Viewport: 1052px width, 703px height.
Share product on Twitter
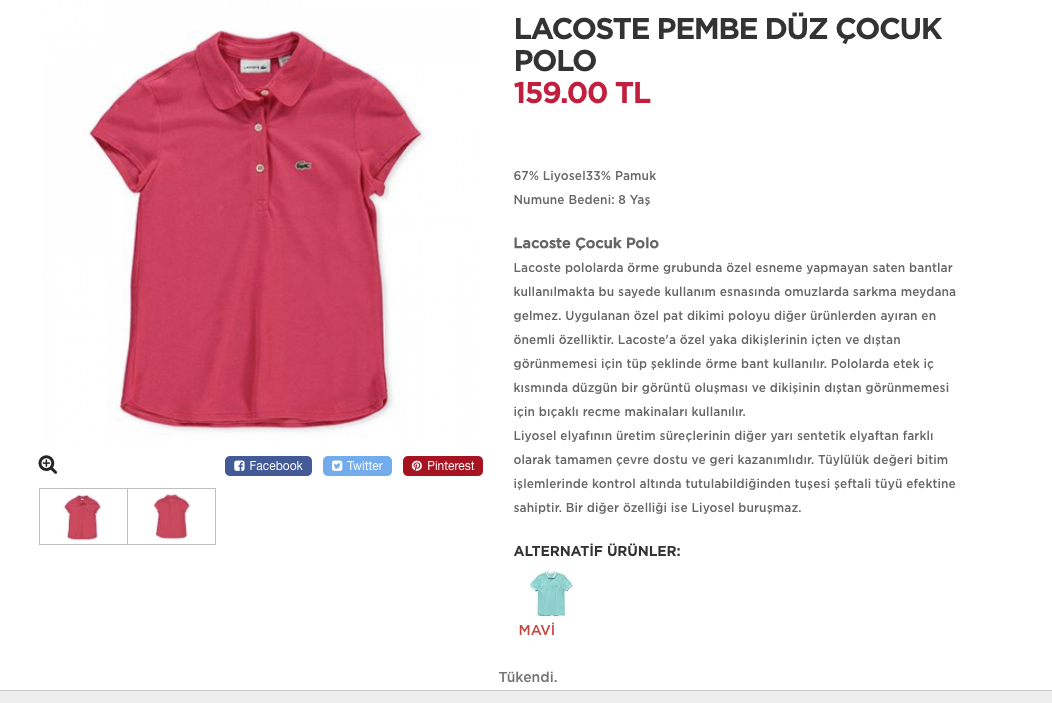[357, 466]
